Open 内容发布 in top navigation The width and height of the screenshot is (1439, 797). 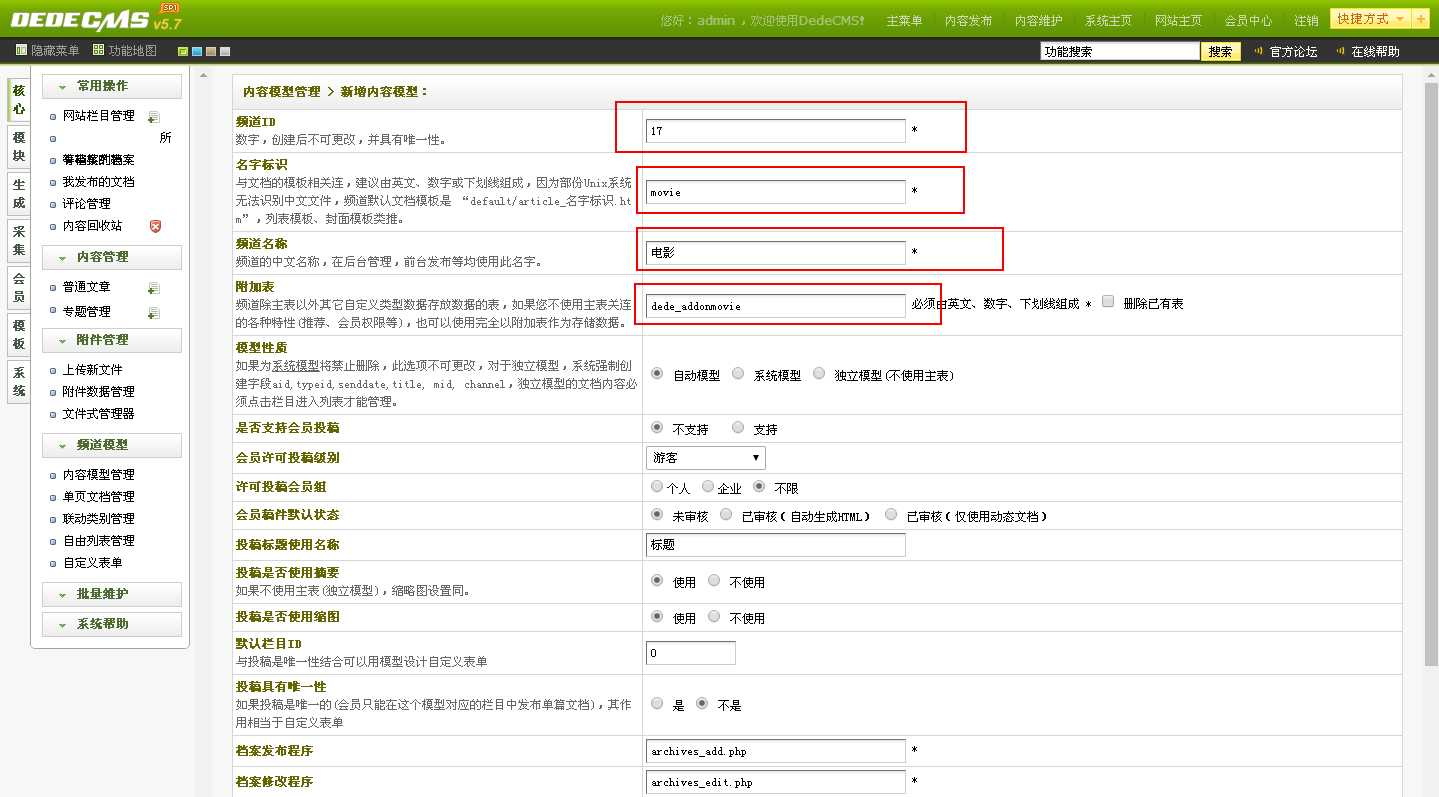968,20
